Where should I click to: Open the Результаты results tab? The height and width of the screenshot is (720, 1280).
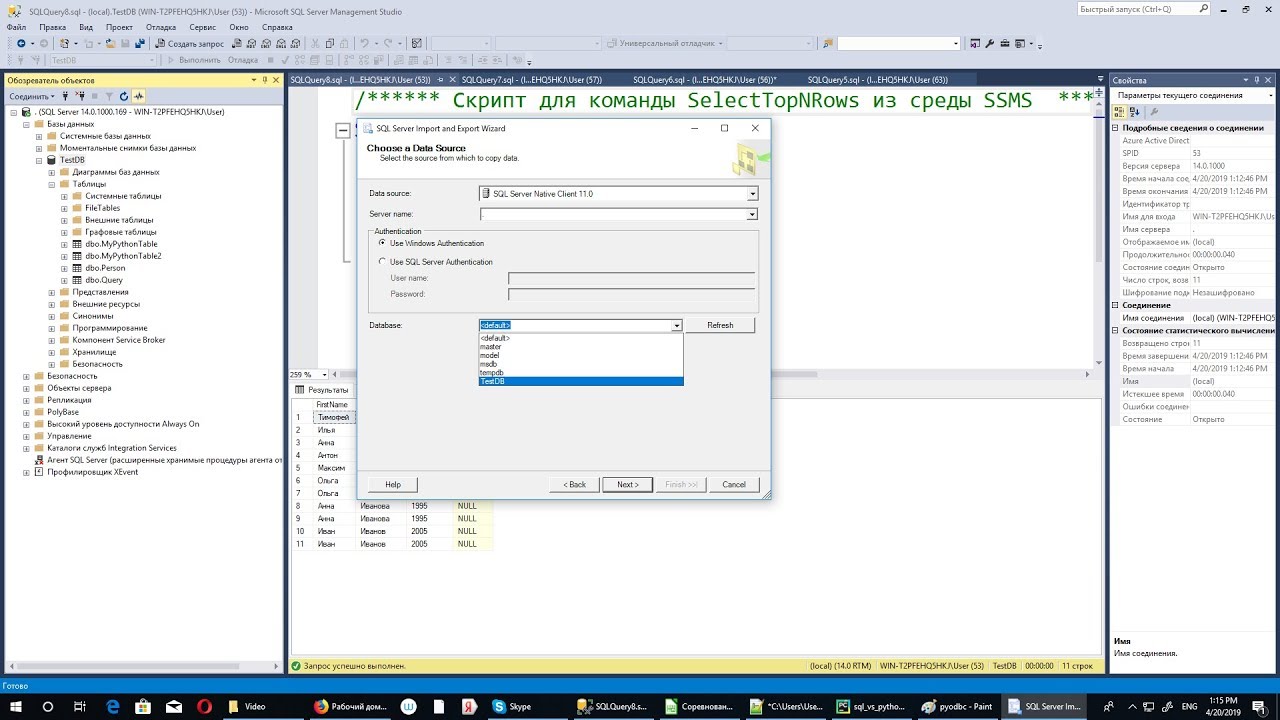pyautogui.click(x=321, y=390)
